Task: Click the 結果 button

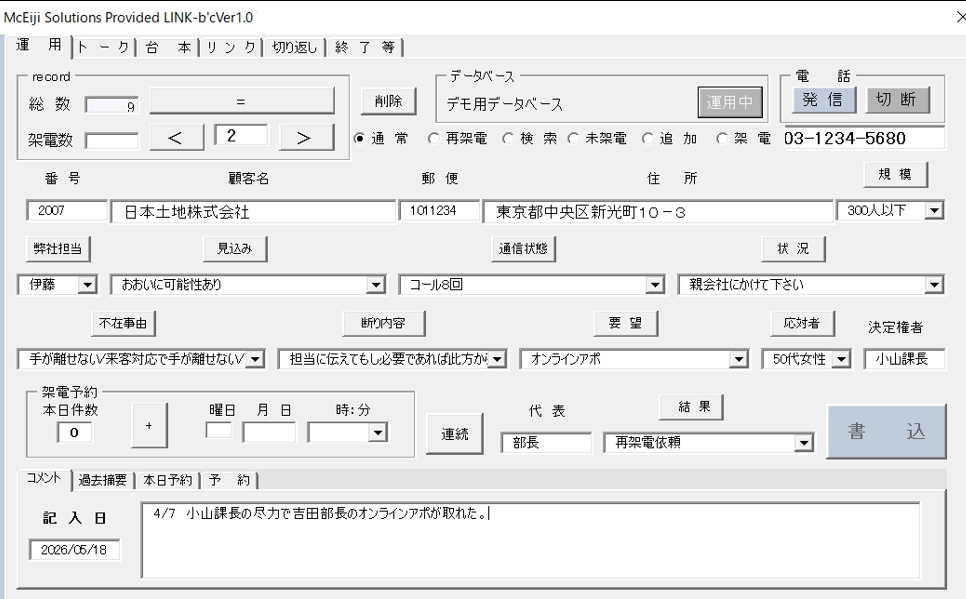Action: (691, 407)
